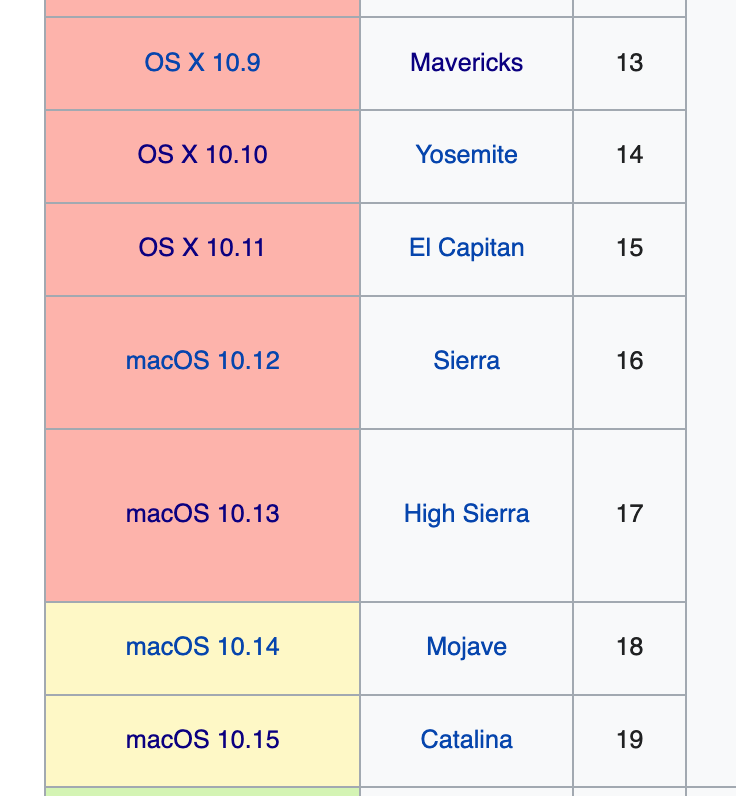Click the number 17 cell
This screenshot has width=736, height=796.
(x=629, y=514)
